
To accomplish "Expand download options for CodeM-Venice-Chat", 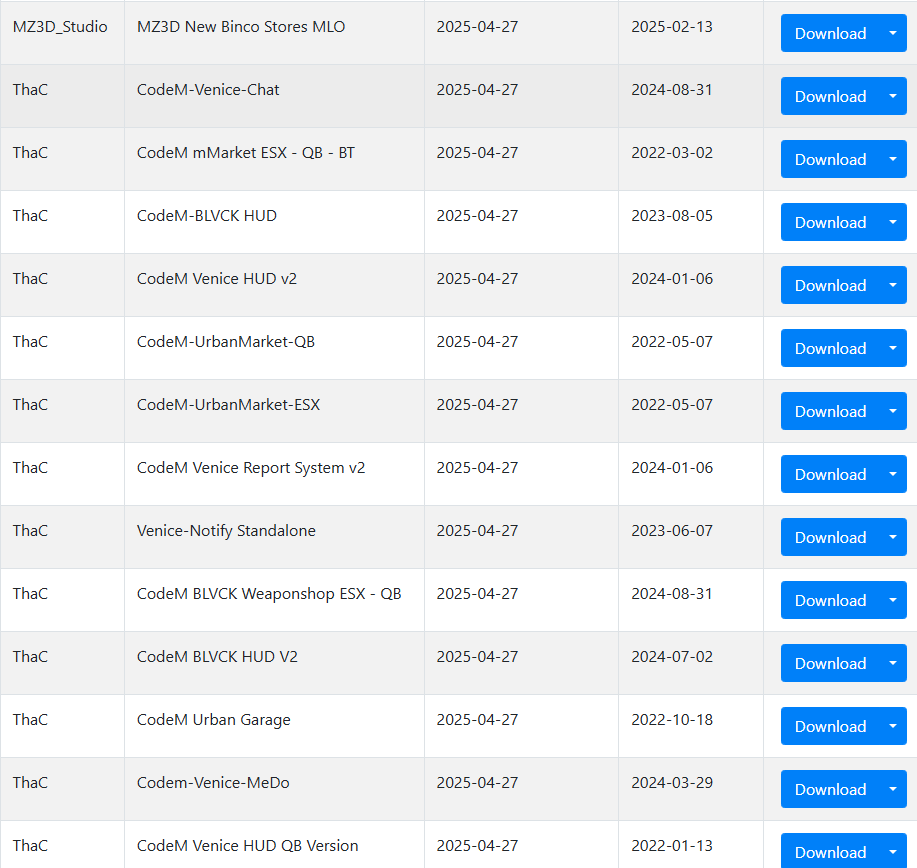I will coord(893,97).
